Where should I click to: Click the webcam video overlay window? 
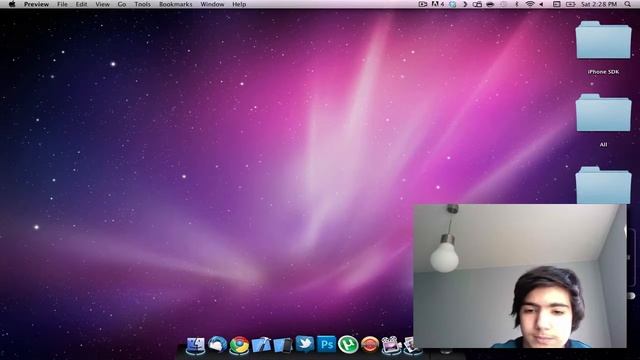coord(520,276)
